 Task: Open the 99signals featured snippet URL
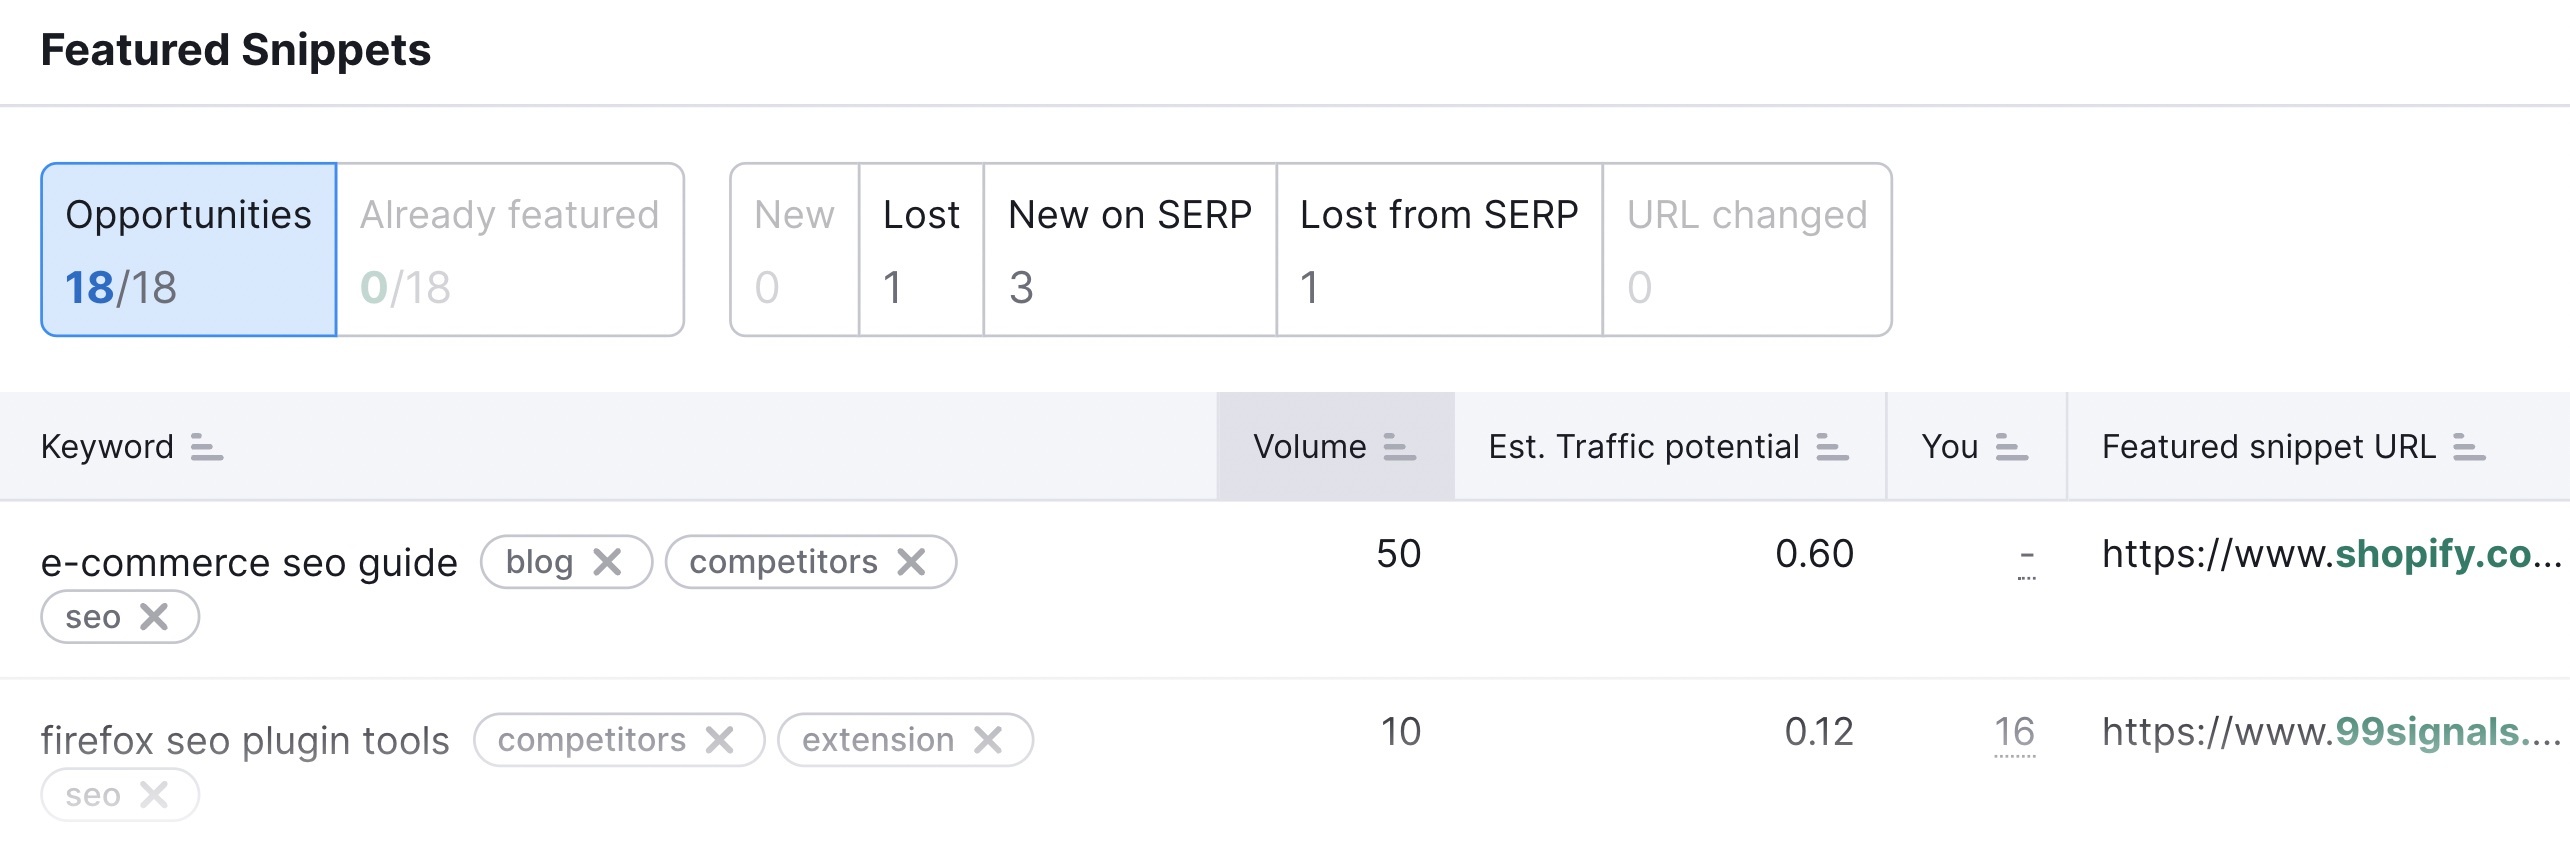[x=2330, y=732]
